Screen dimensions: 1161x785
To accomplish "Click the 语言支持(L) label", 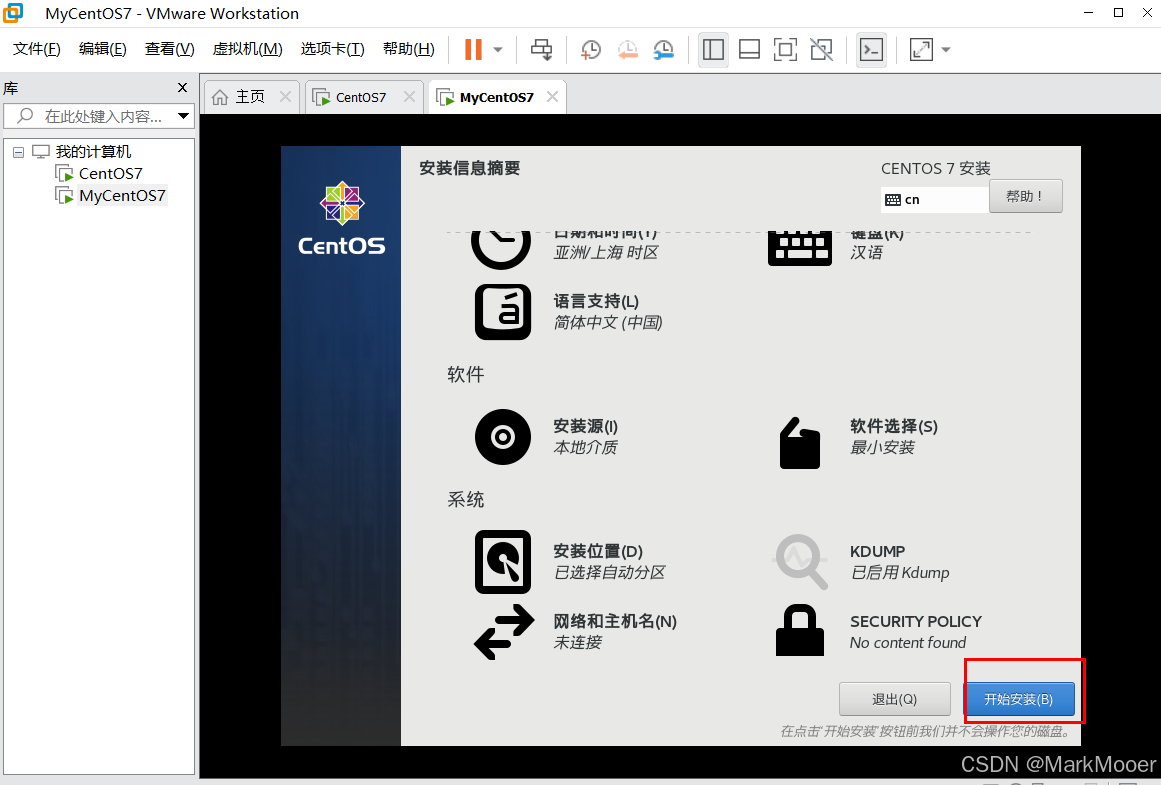I will point(596,301).
